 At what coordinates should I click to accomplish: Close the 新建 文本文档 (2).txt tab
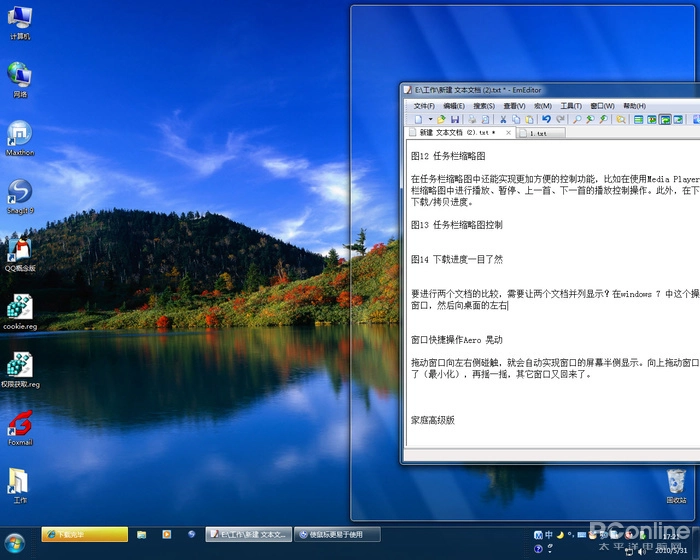coord(510,133)
